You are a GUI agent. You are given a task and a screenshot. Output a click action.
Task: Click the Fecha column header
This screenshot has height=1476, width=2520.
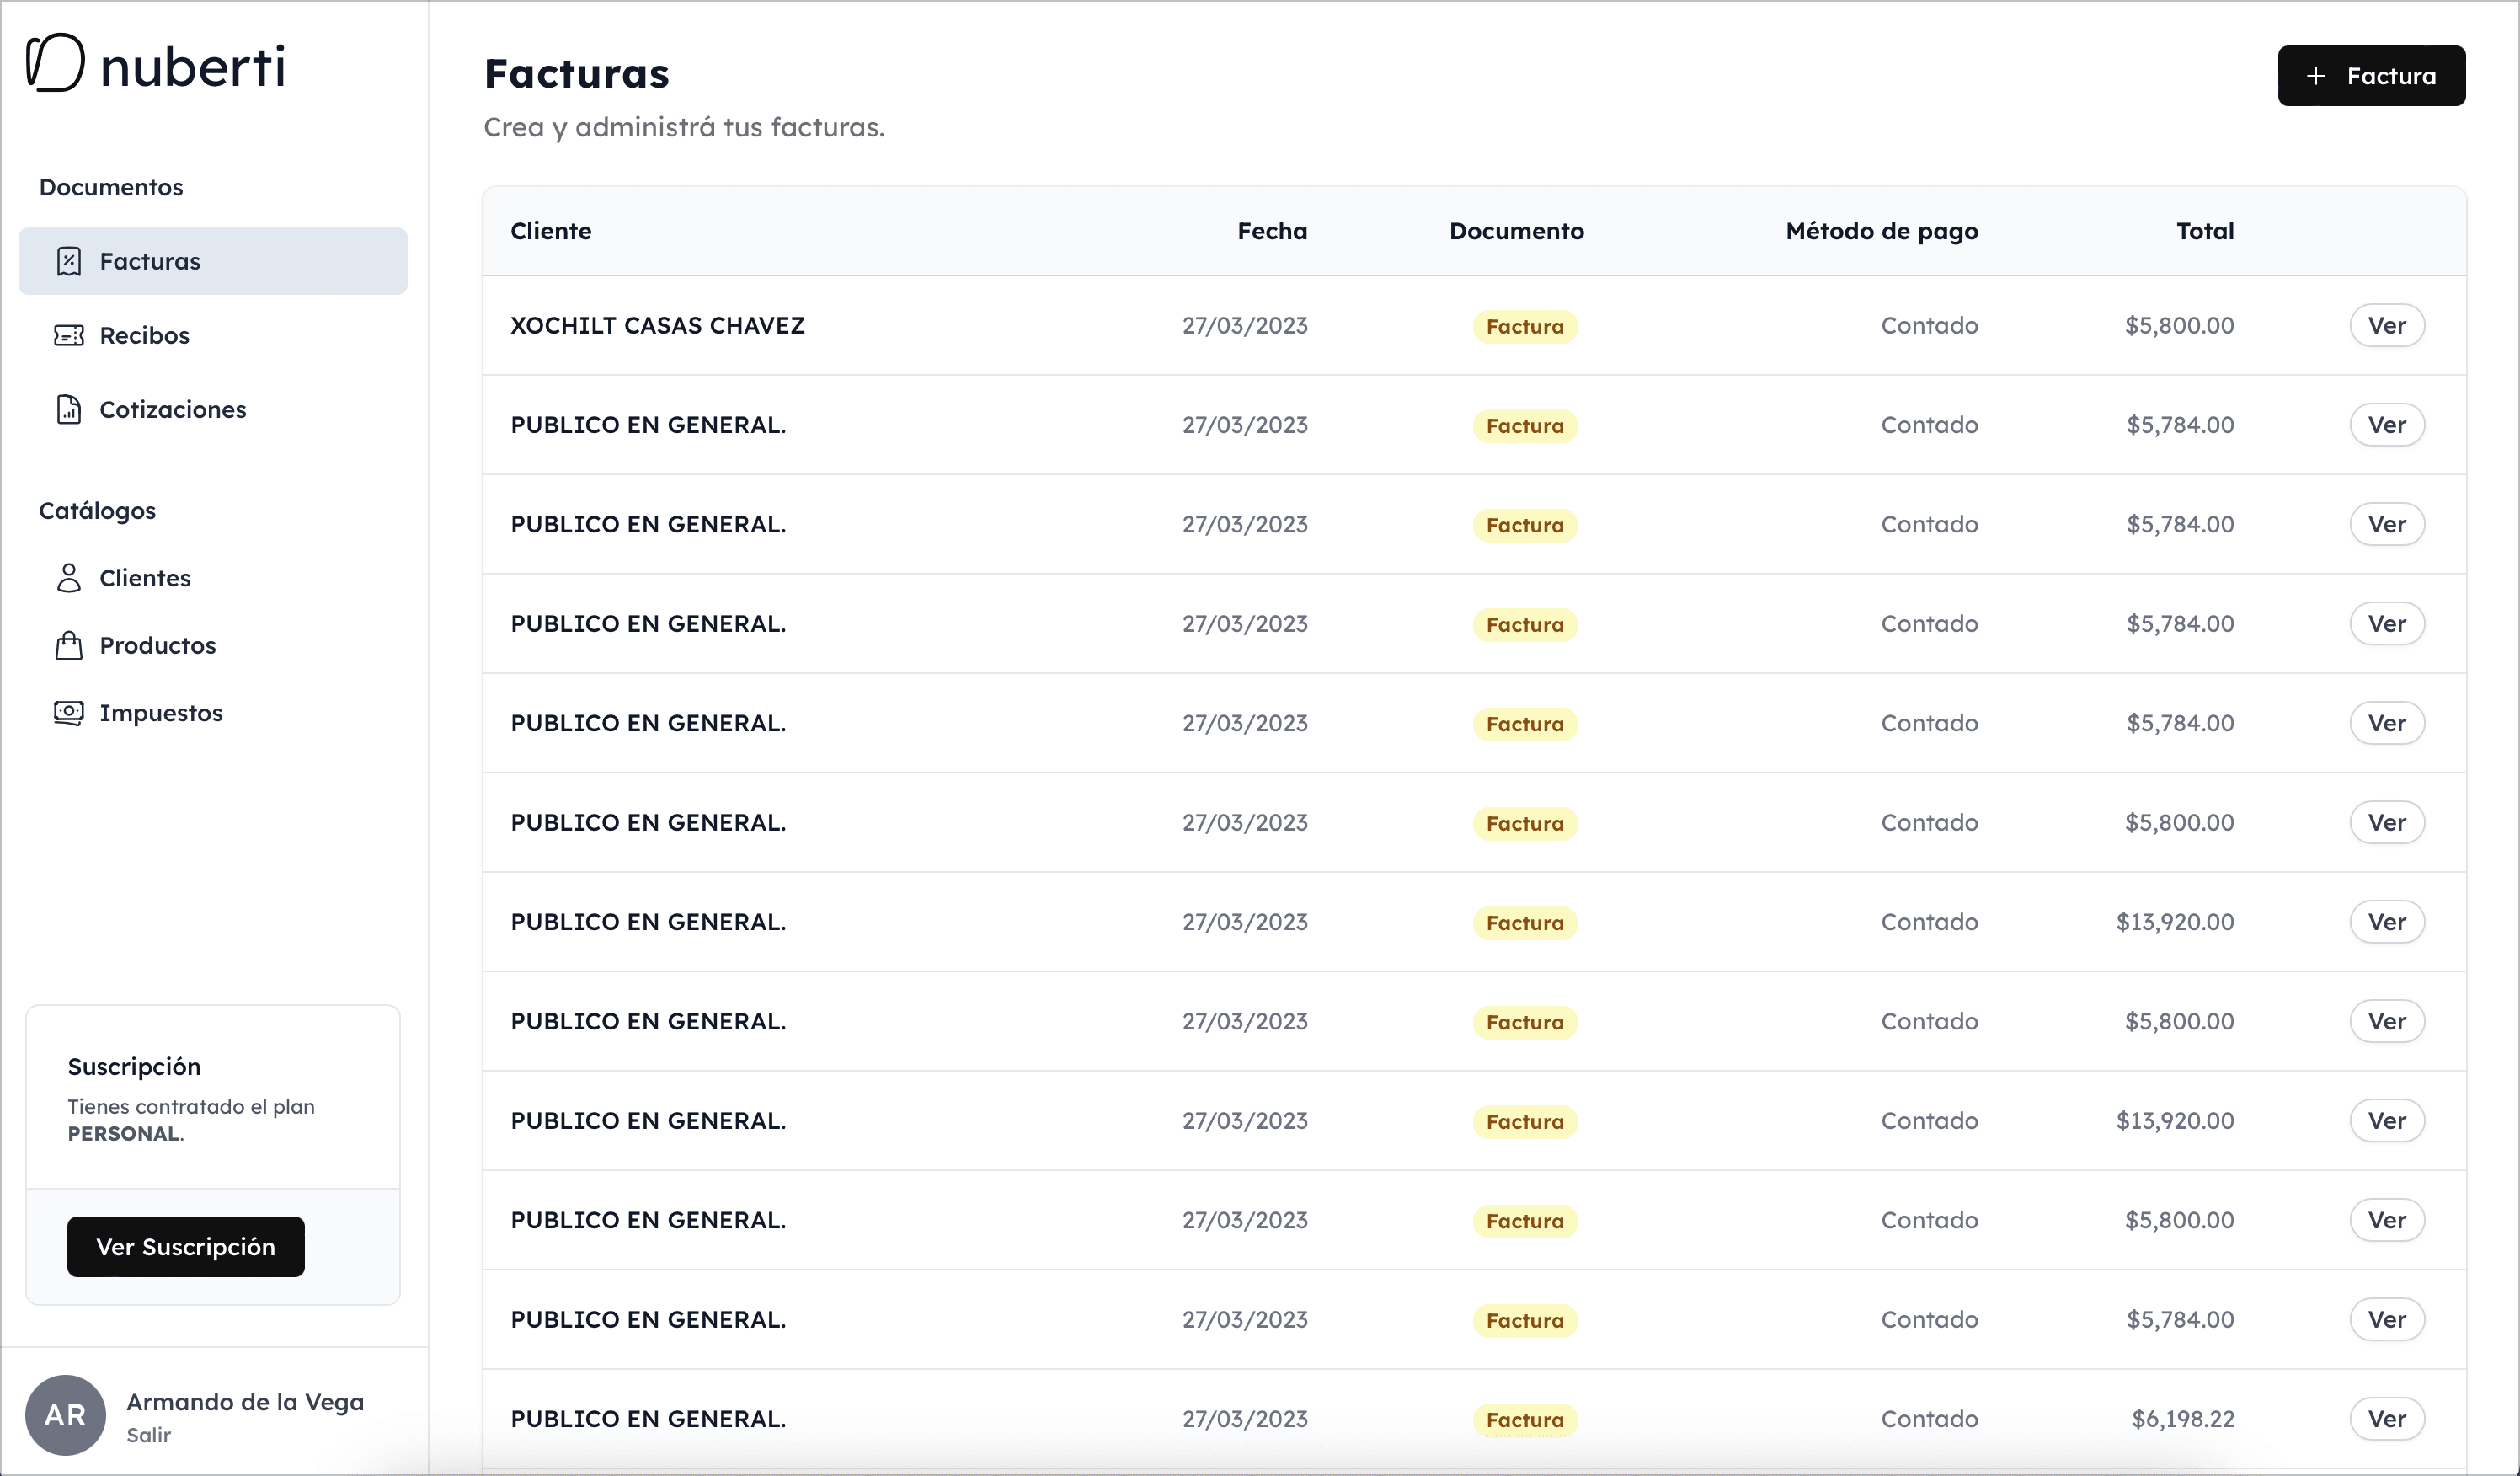(x=1271, y=231)
